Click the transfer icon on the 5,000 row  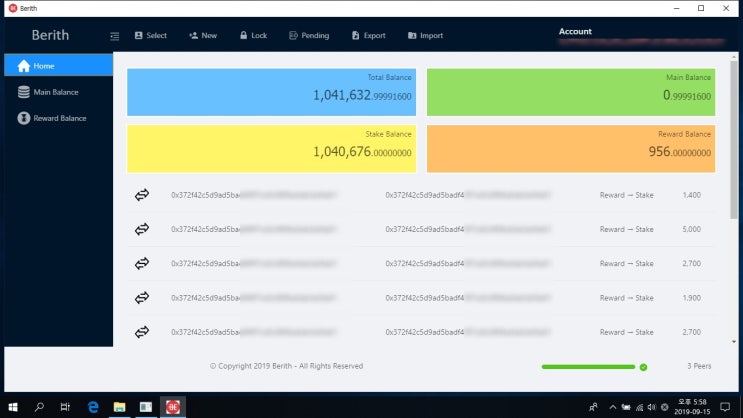pos(142,229)
